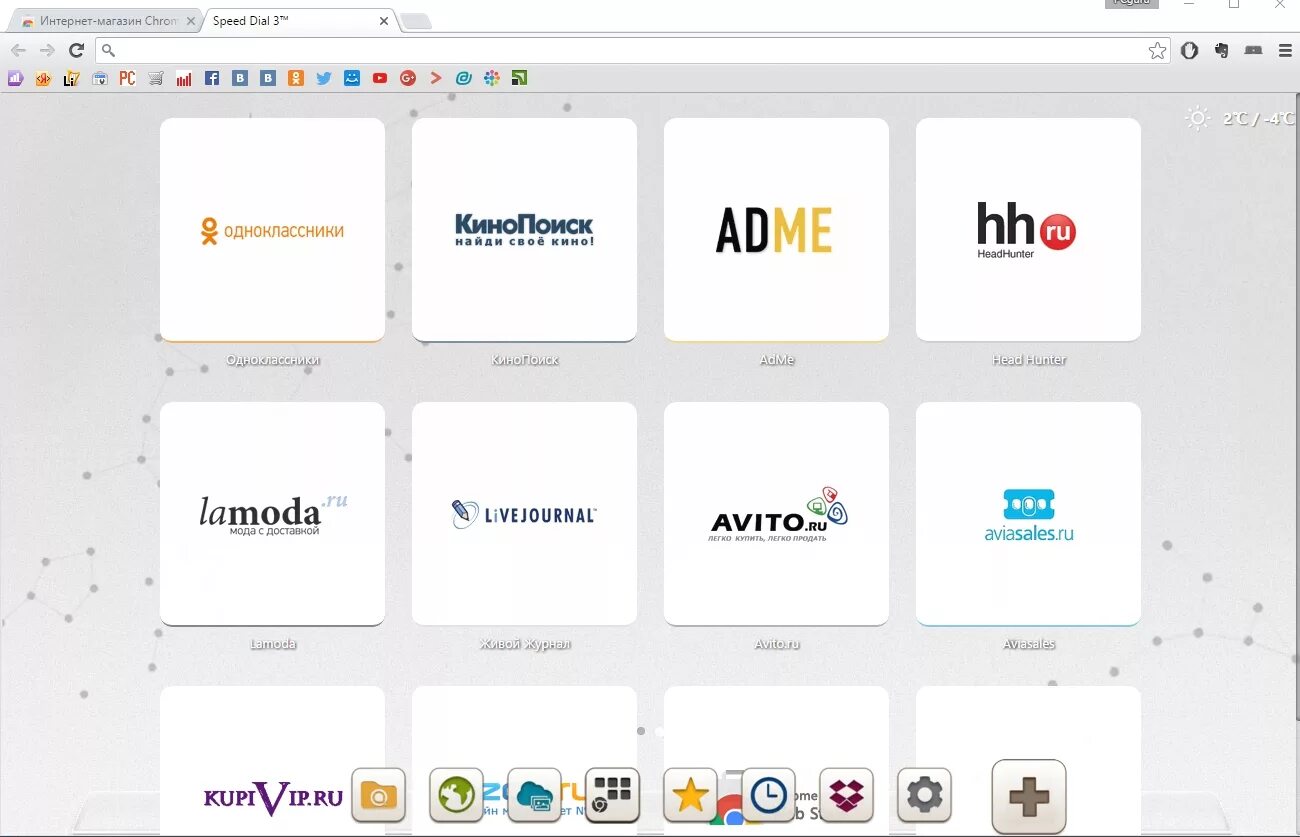The width and height of the screenshot is (1300, 837).
Task: Toggle the bookmark star in the address bar
Action: [x=1157, y=50]
